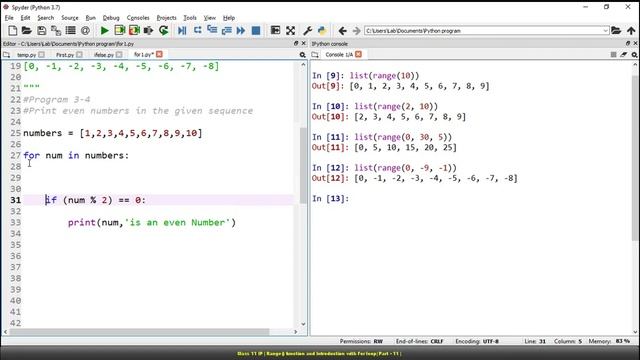640x360 pixels.
Task: Select the Console 1/A tab
Action: (339, 55)
